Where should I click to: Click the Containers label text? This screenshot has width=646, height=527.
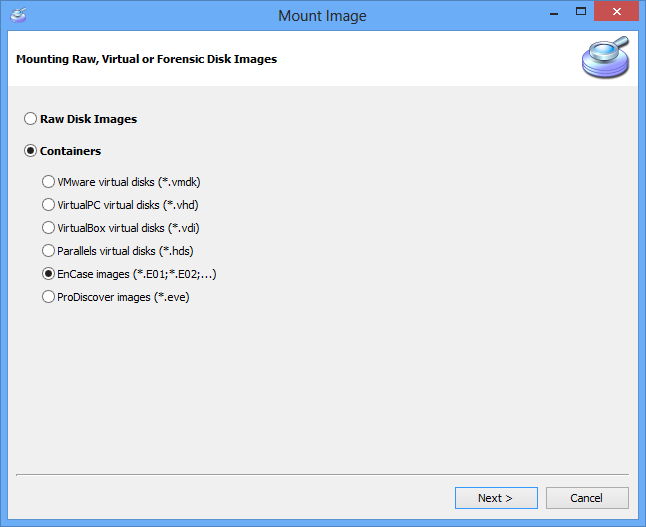click(x=70, y=151)
